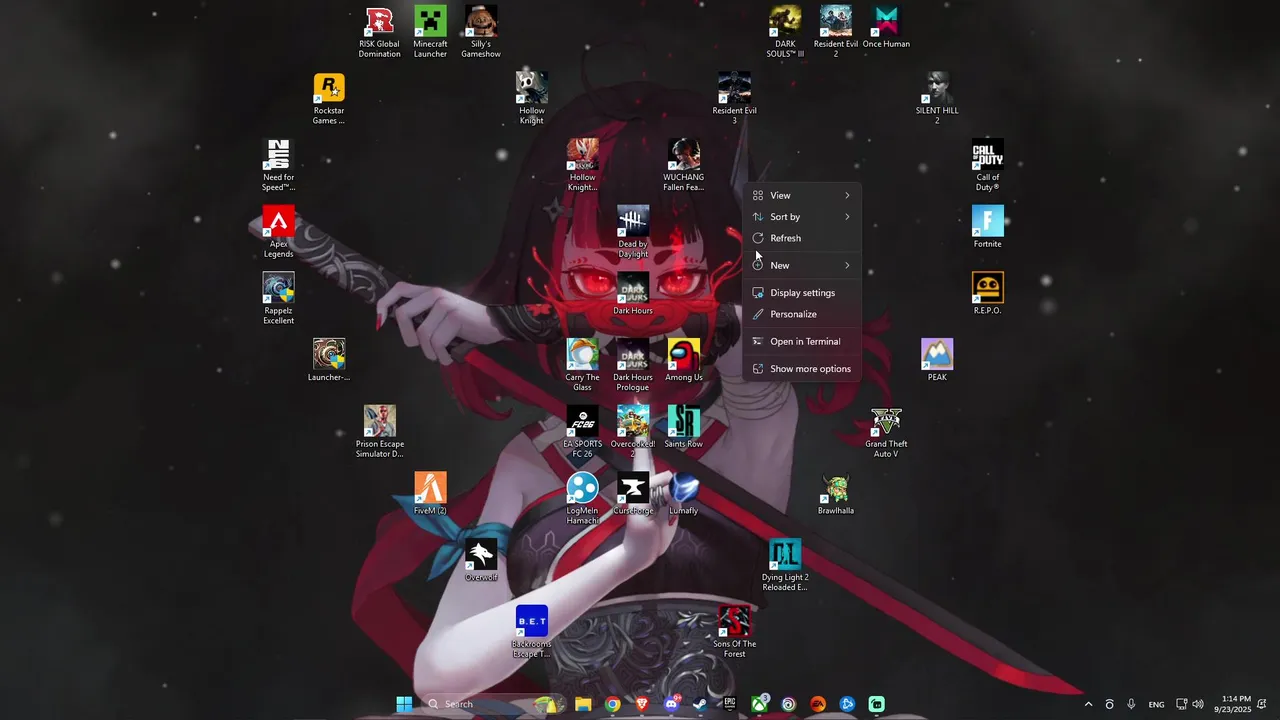The image size is (1280, 720).
Task: Select the FiveM (2) desktop icon
Action: (x=430, y=494)
